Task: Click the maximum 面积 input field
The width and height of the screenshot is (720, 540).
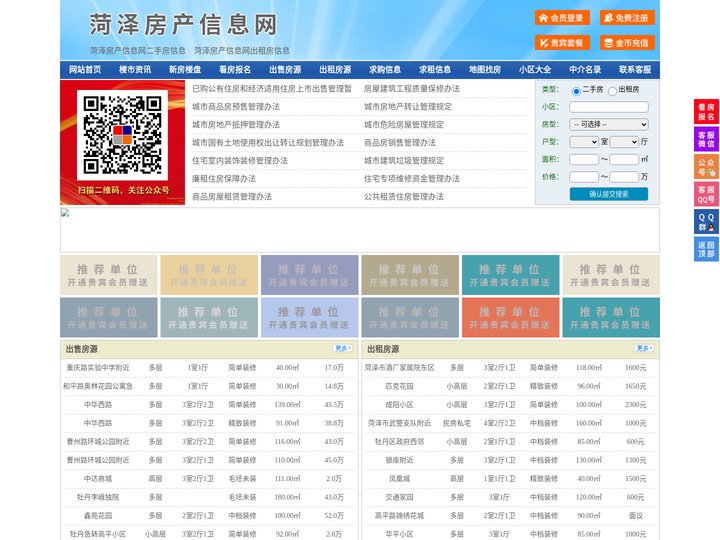Action: tap(624, 159)
